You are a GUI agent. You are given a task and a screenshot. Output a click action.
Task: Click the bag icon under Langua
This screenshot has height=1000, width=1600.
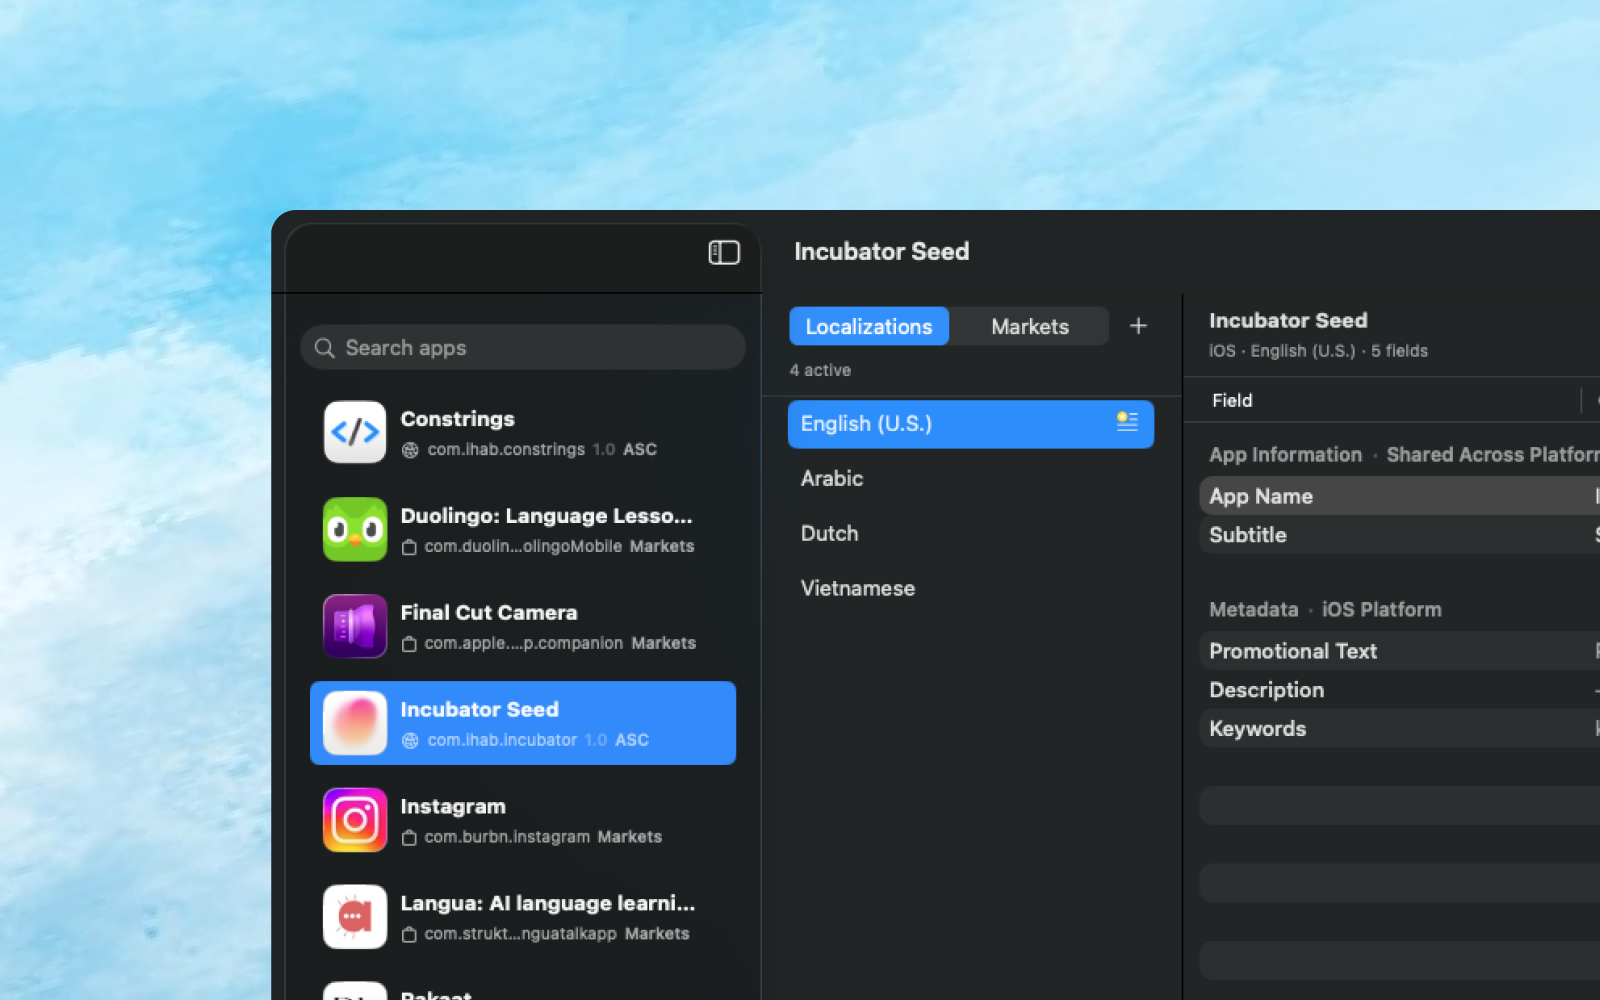point(409,935)
